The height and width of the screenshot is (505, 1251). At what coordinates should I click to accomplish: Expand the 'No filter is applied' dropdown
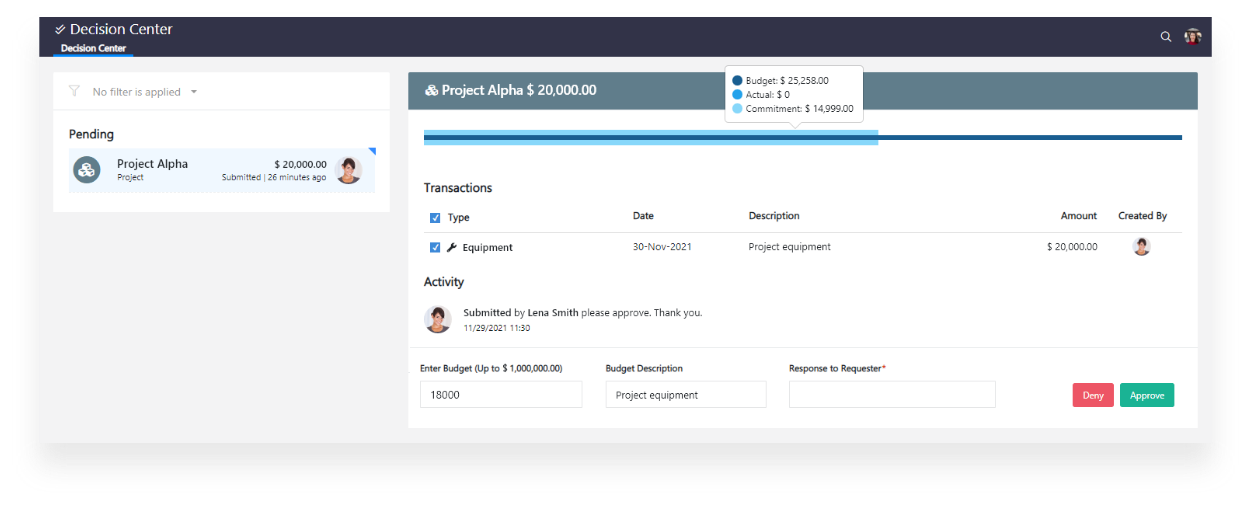click(194, 92)
